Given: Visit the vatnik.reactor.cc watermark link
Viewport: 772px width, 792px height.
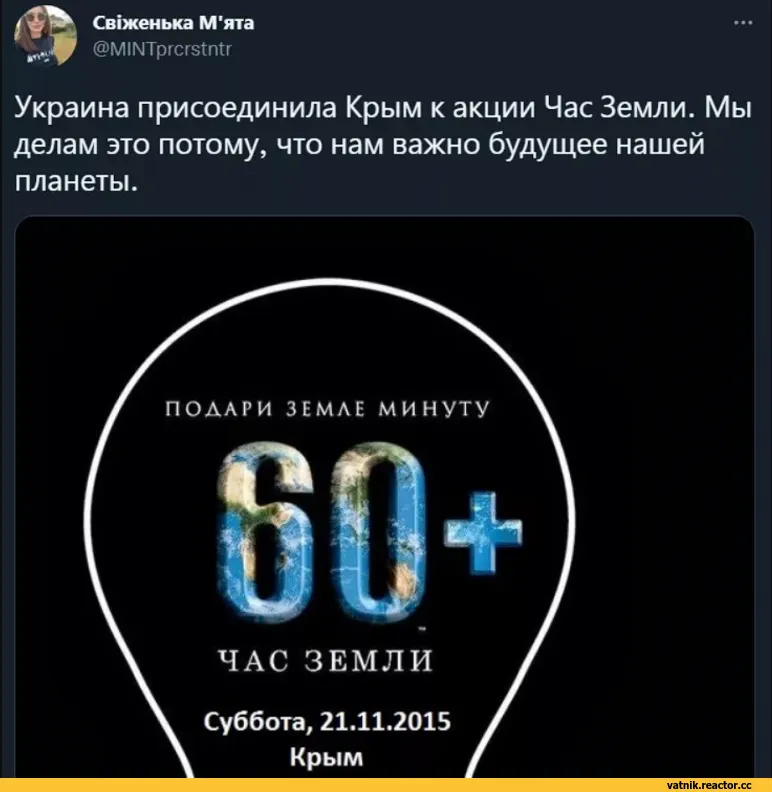Looking at the screenshot, I should (709, 785).
